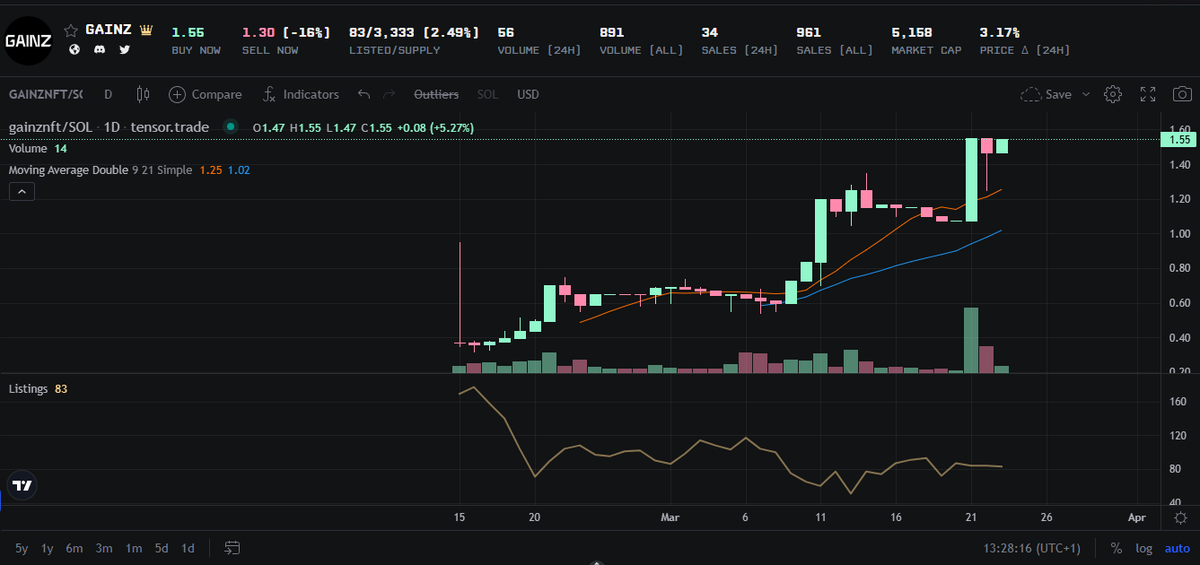The width and height of the screenshot is (1200, 565).
Task: Toggle percent scale mode
Action: pos(1116,548)
